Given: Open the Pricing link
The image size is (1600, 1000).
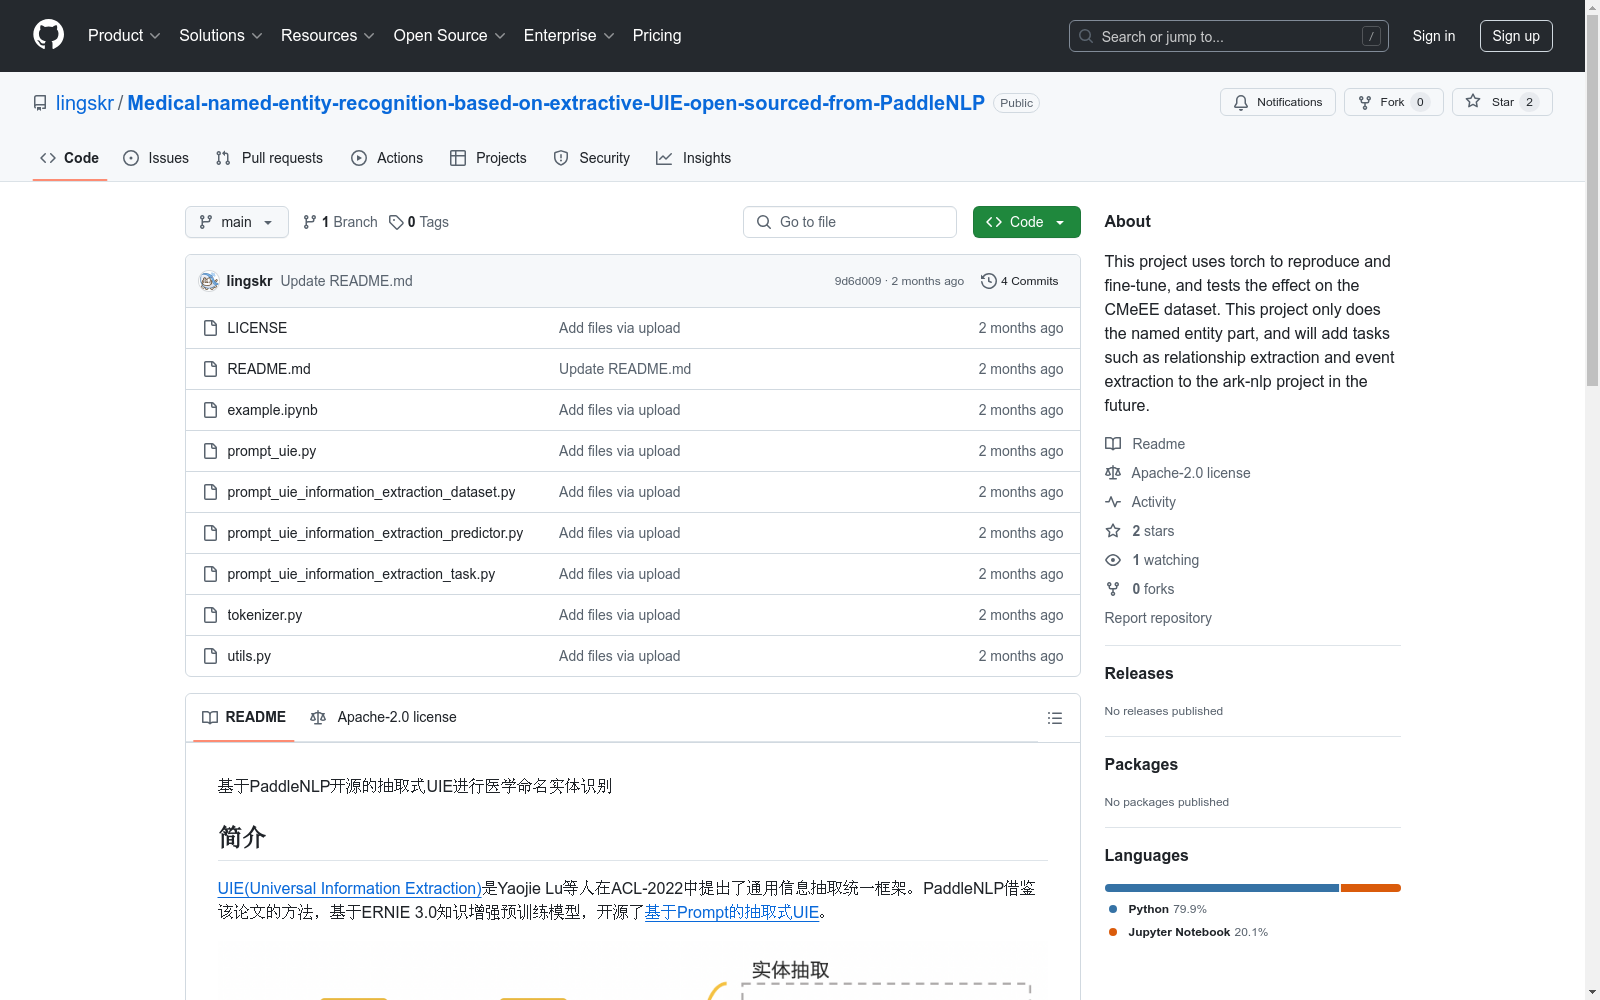Looking at the screenshot, I should pyautogui.click(x=657, y=36).
